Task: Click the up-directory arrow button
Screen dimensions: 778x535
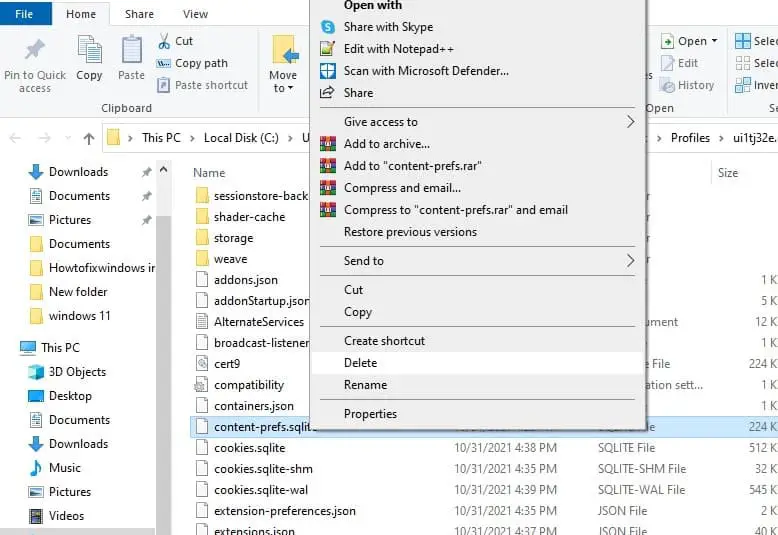Action: point(89,138)
